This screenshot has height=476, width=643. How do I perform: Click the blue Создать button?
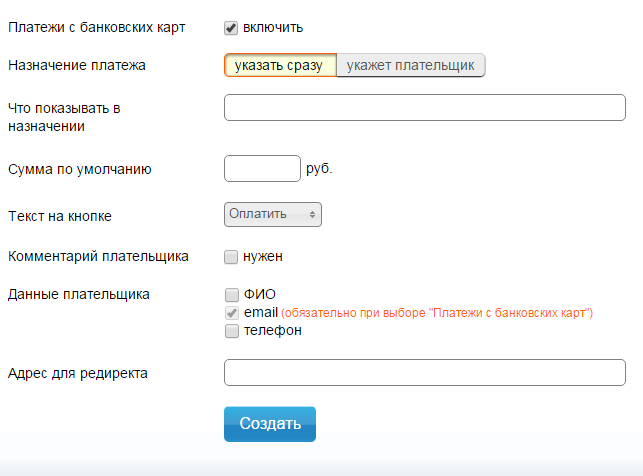click(270, 424)
